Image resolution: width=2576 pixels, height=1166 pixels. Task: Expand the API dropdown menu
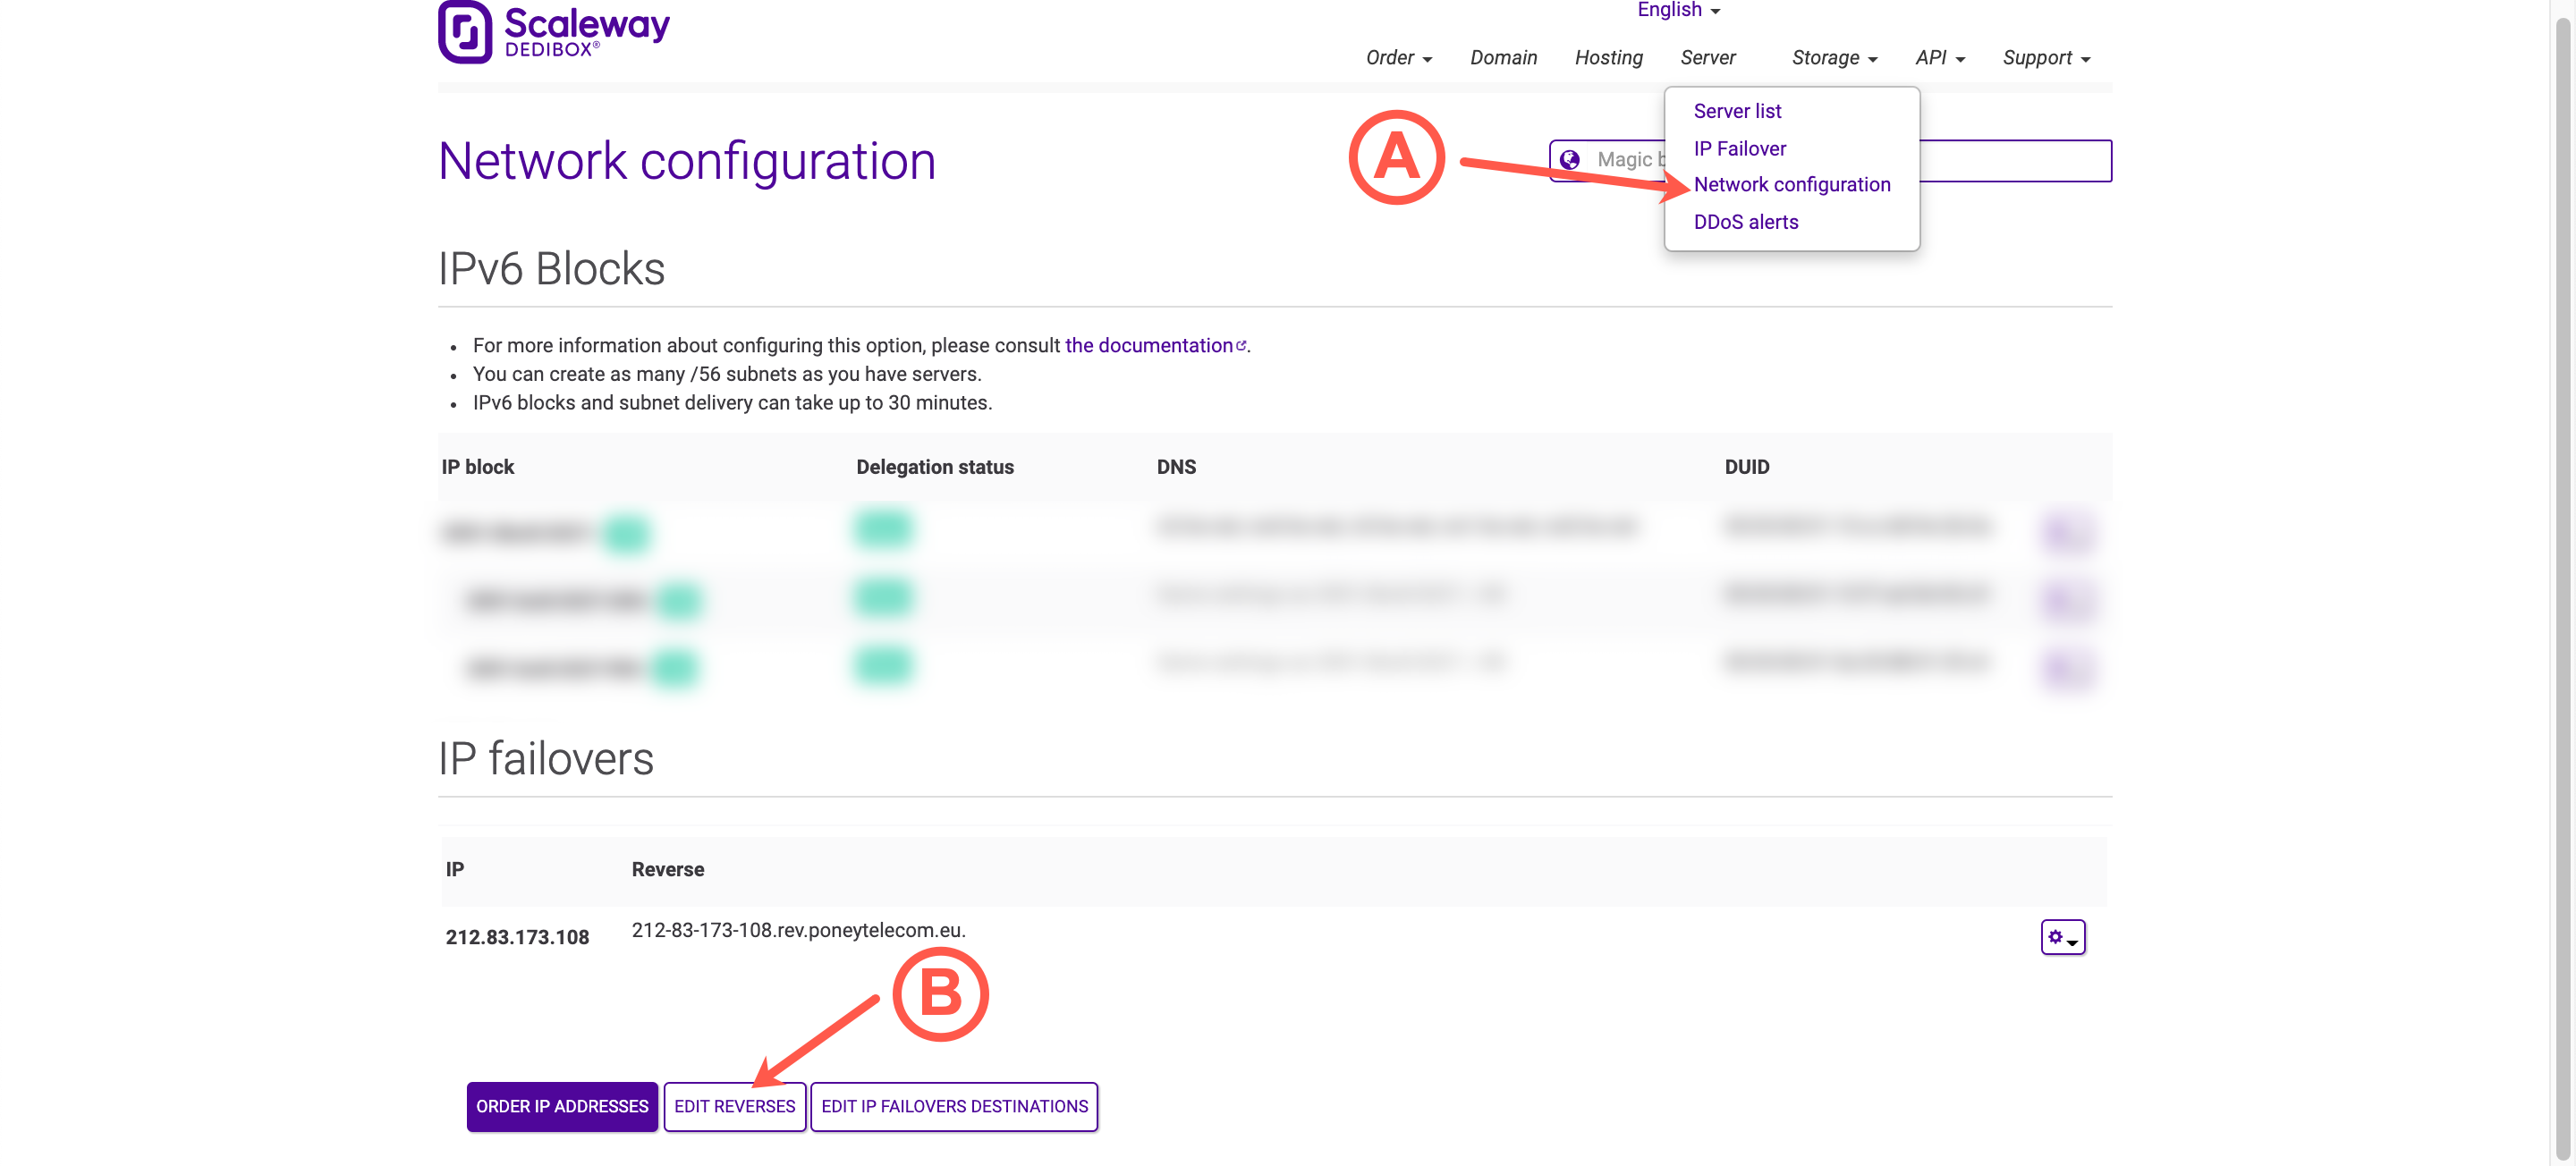1938,57
